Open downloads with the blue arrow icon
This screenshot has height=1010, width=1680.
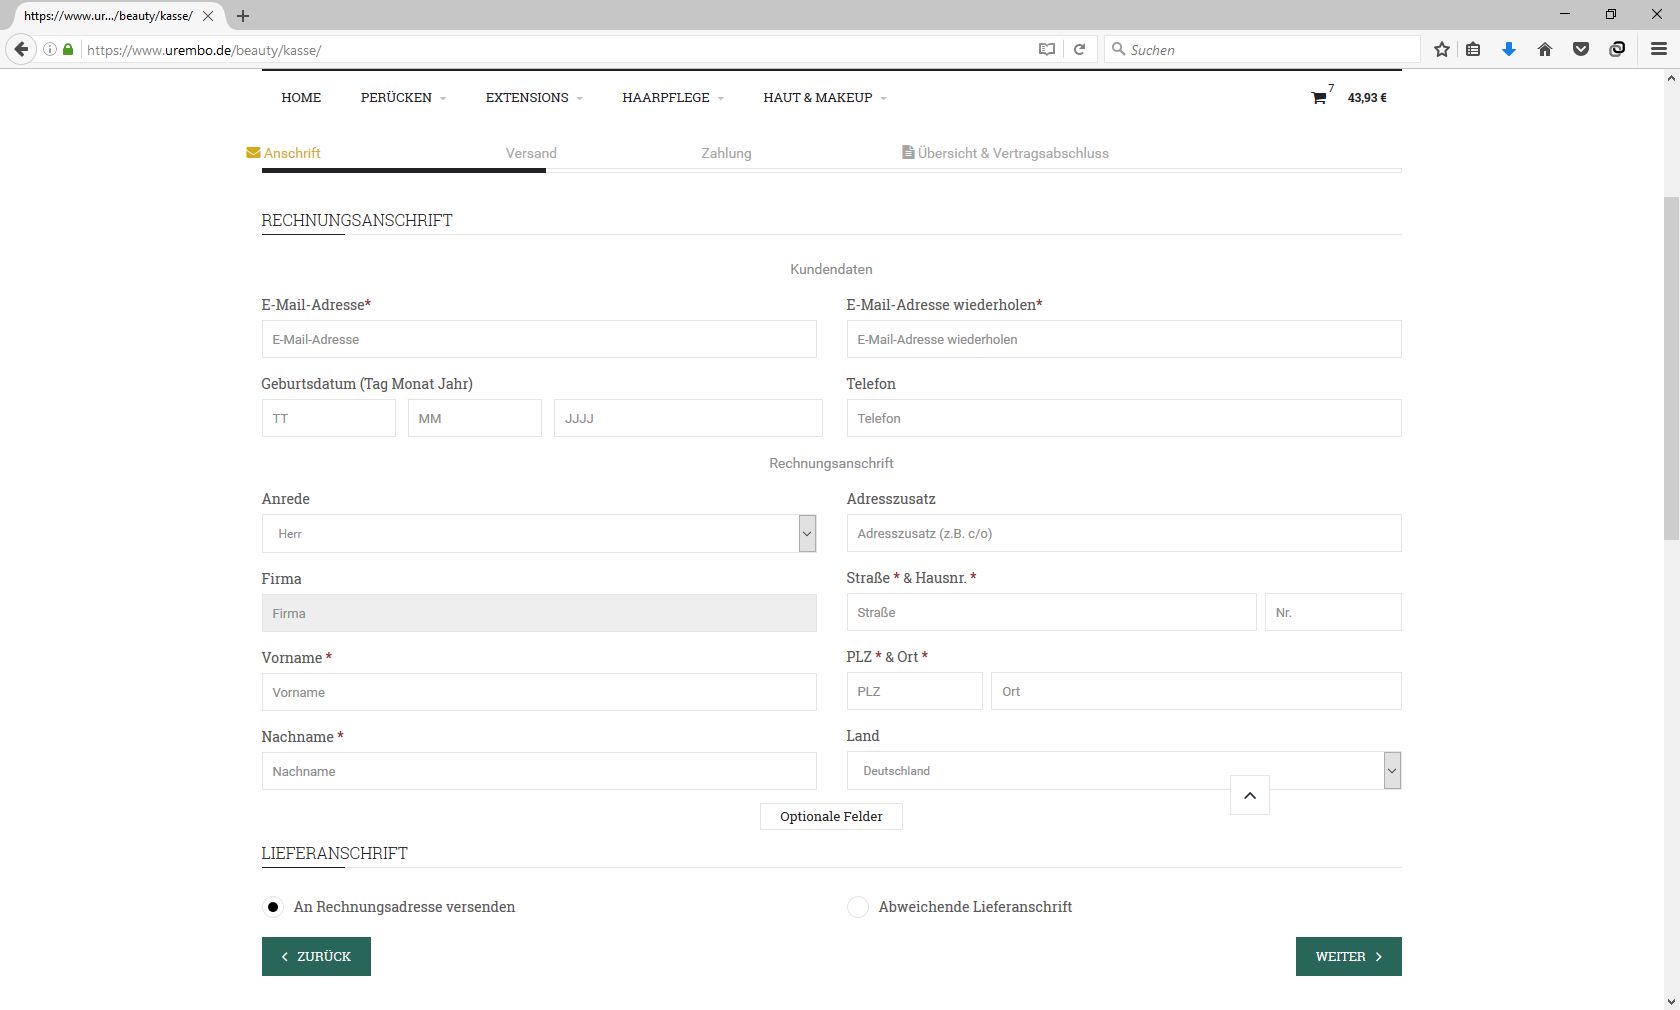click(1509, 49)
